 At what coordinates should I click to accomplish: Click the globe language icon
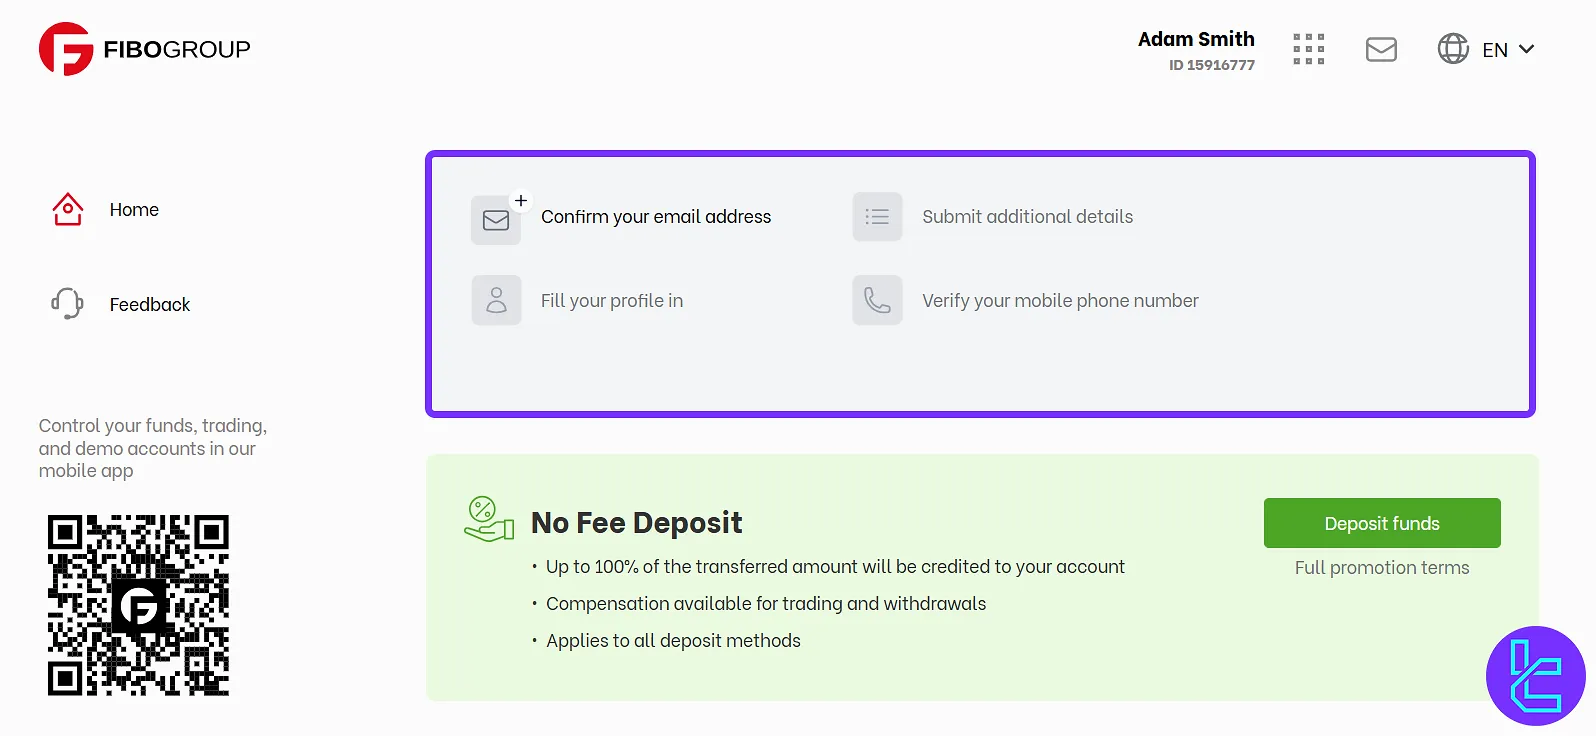click(1453, 49)
